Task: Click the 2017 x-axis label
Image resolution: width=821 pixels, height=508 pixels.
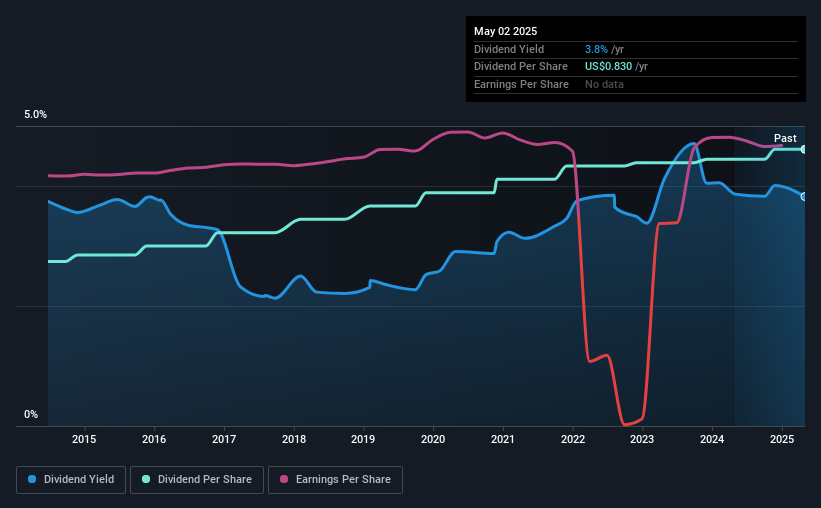Action: coord(224,439)
